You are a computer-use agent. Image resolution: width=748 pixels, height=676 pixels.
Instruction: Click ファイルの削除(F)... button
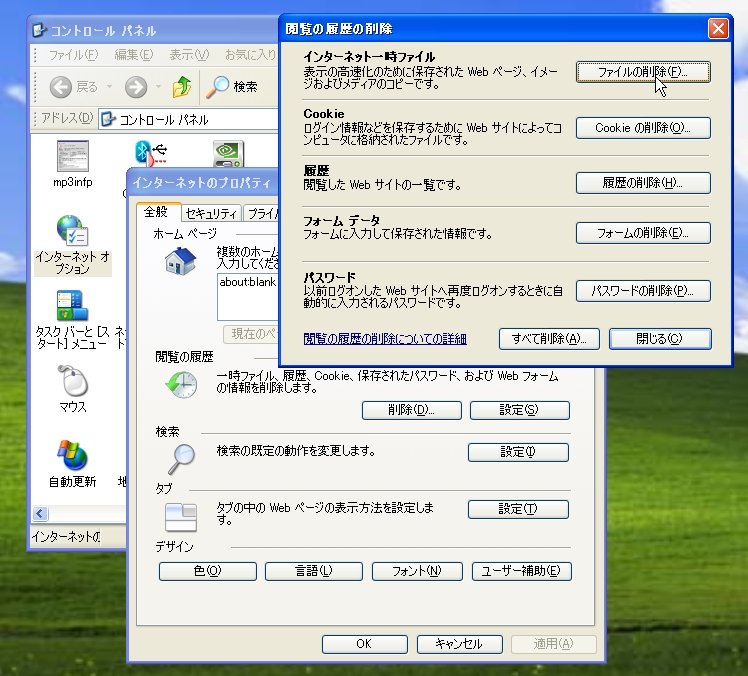(643, 72)
